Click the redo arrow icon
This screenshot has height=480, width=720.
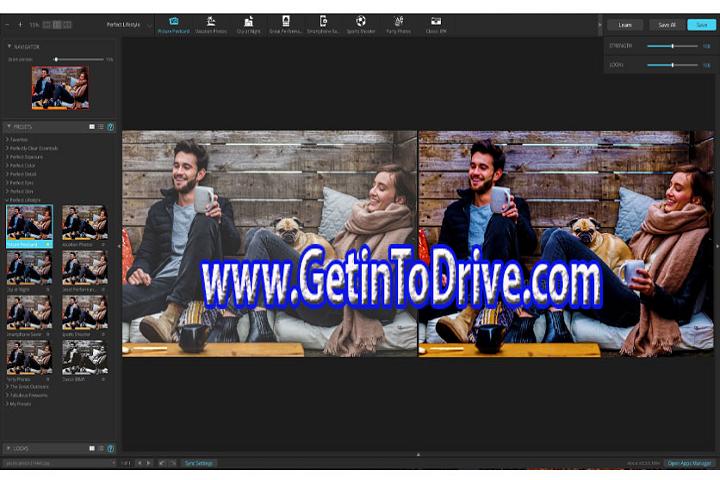pos(173,463)
